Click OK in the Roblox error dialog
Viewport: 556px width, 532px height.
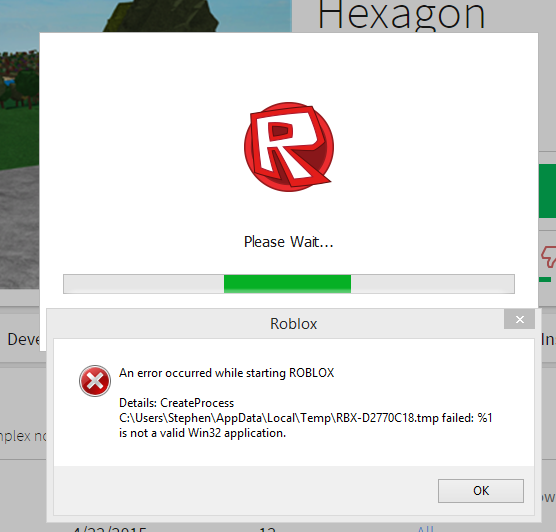[x=480, y=491]
